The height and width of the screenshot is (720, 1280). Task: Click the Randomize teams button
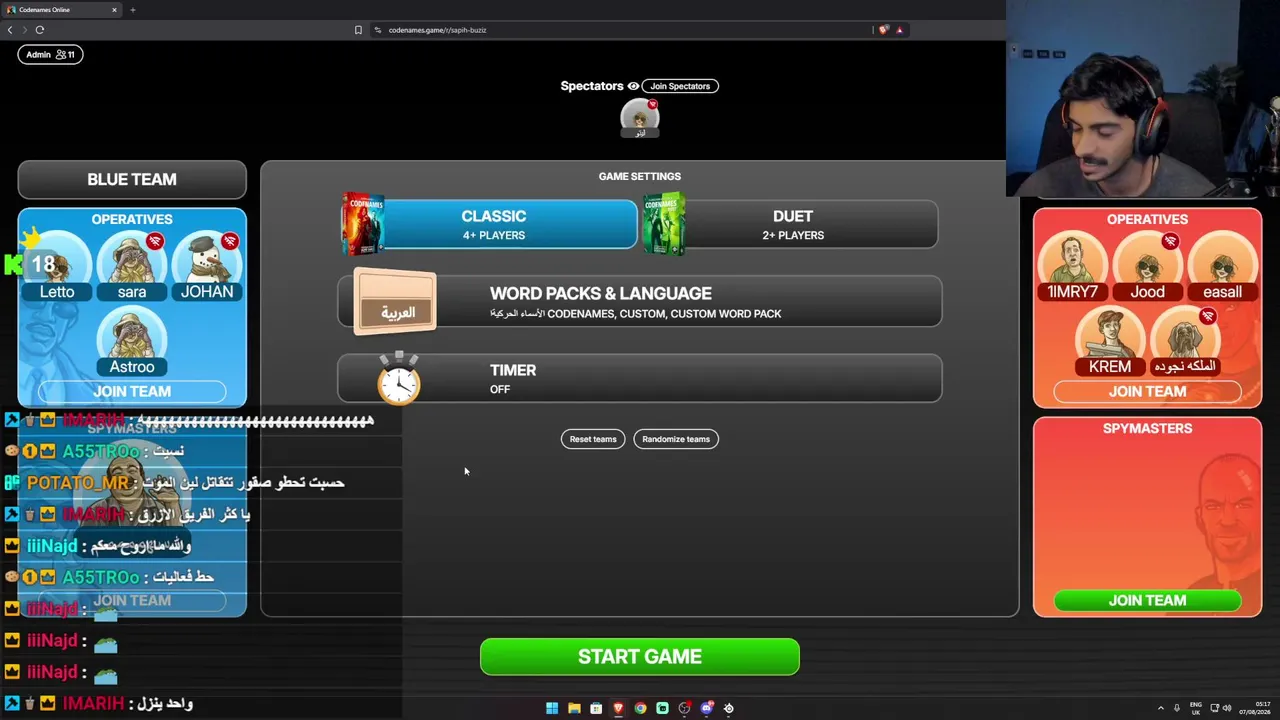tap(676, 439)
